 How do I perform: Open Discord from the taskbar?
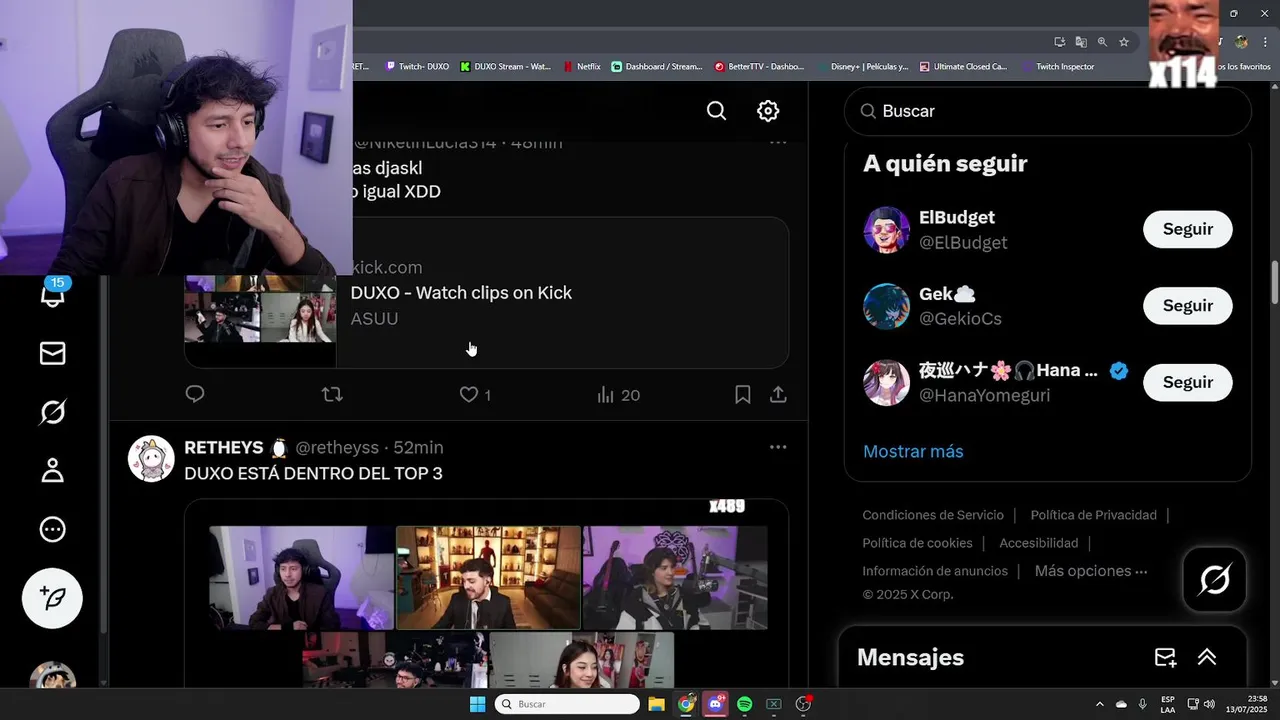(715, 704)
